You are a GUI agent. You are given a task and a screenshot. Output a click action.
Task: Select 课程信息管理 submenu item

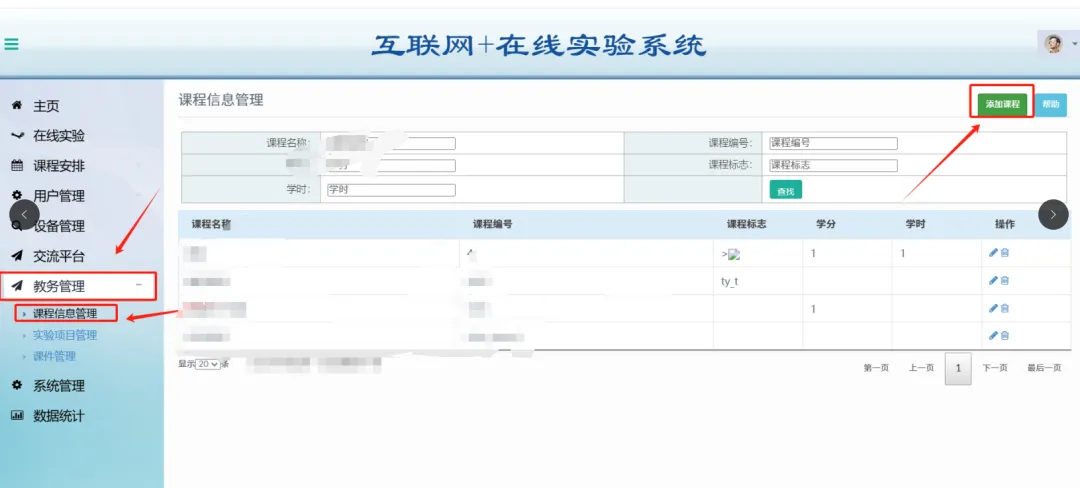point(65,313)
